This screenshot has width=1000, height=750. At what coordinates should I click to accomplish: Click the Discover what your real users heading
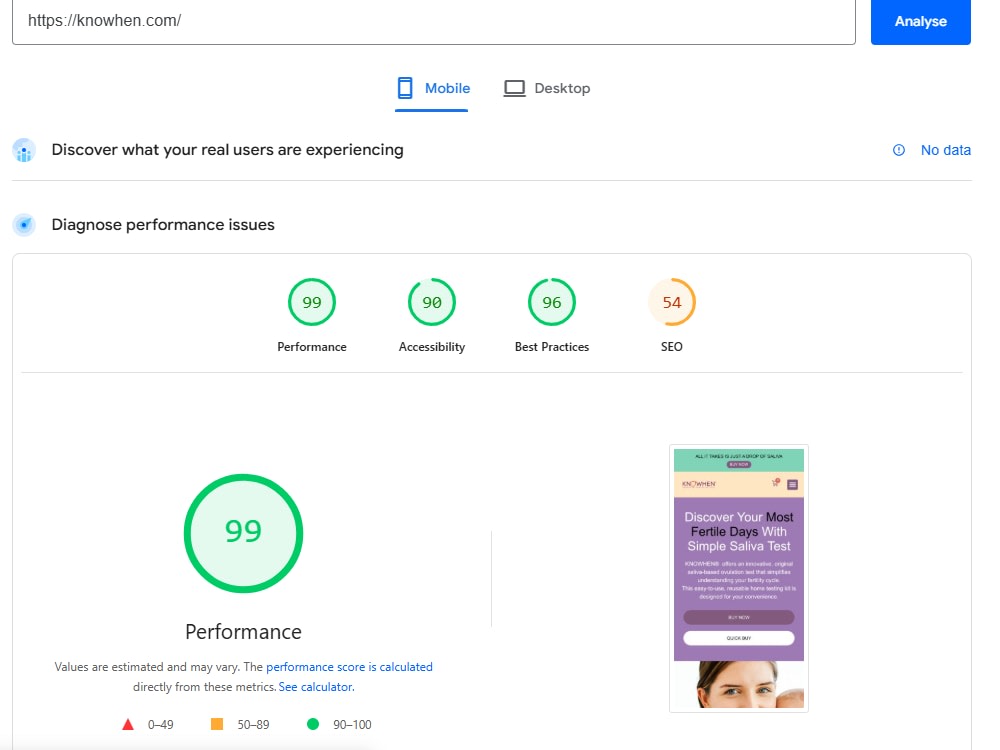point(228,150)
